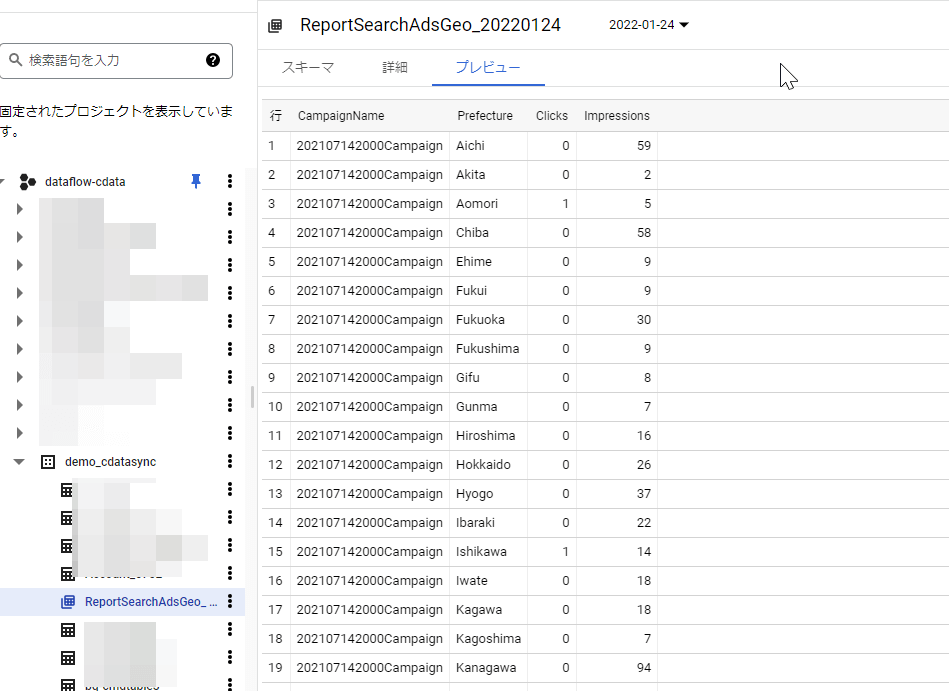Viewport: 949px width, 691px height.
Task: Collapse the dataflow-cdata project tree
Action: pos(3,181)
